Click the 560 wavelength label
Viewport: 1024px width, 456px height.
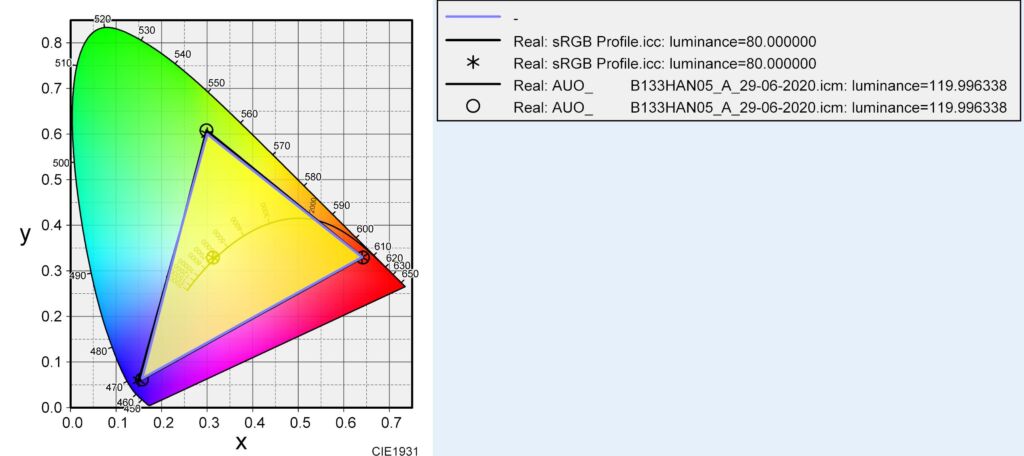tap(249, 114)
